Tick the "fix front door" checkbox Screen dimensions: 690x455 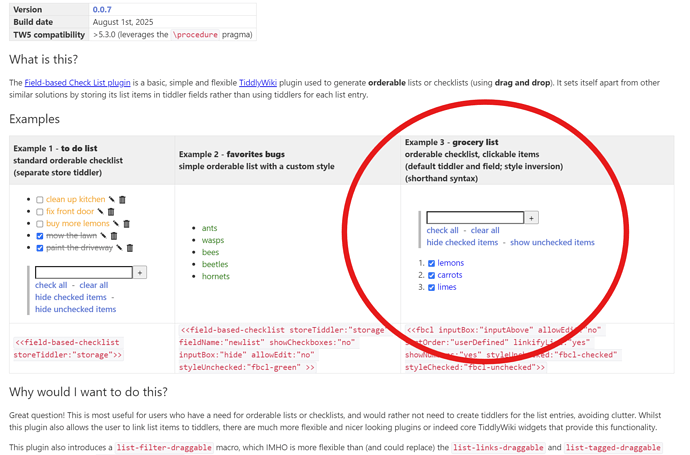point(40,212)
